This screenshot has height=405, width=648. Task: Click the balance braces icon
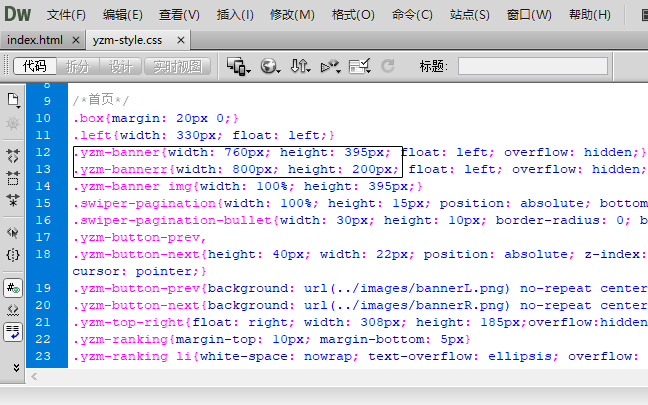14,256
